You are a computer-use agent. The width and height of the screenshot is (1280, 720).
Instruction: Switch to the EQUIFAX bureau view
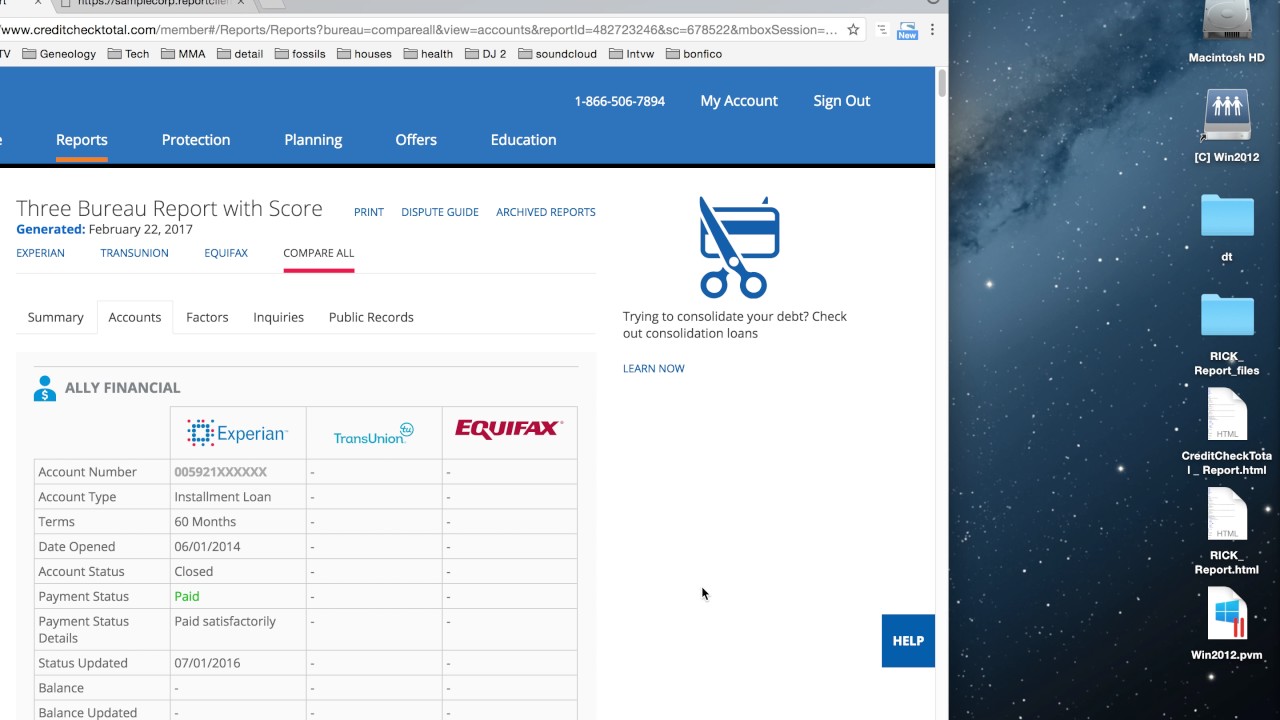226,253
